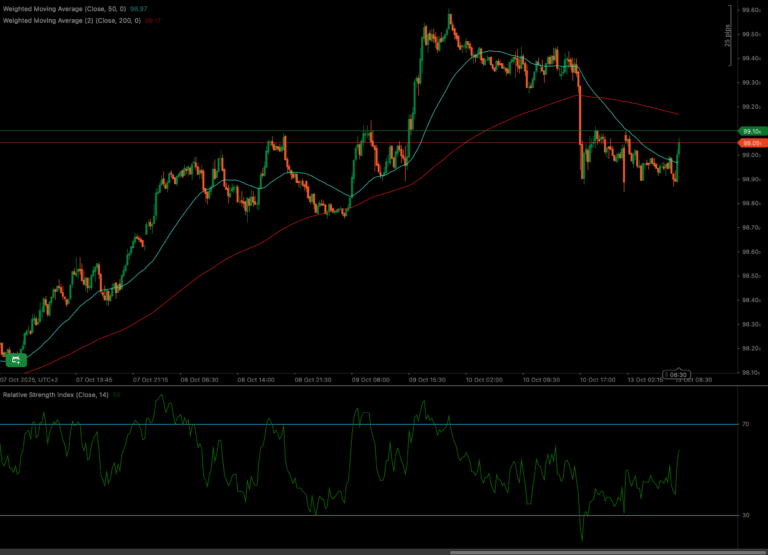This screenshot has height=555, width=768.
Task: Click the RSI 30 level label
Action: tap(745, 515)
